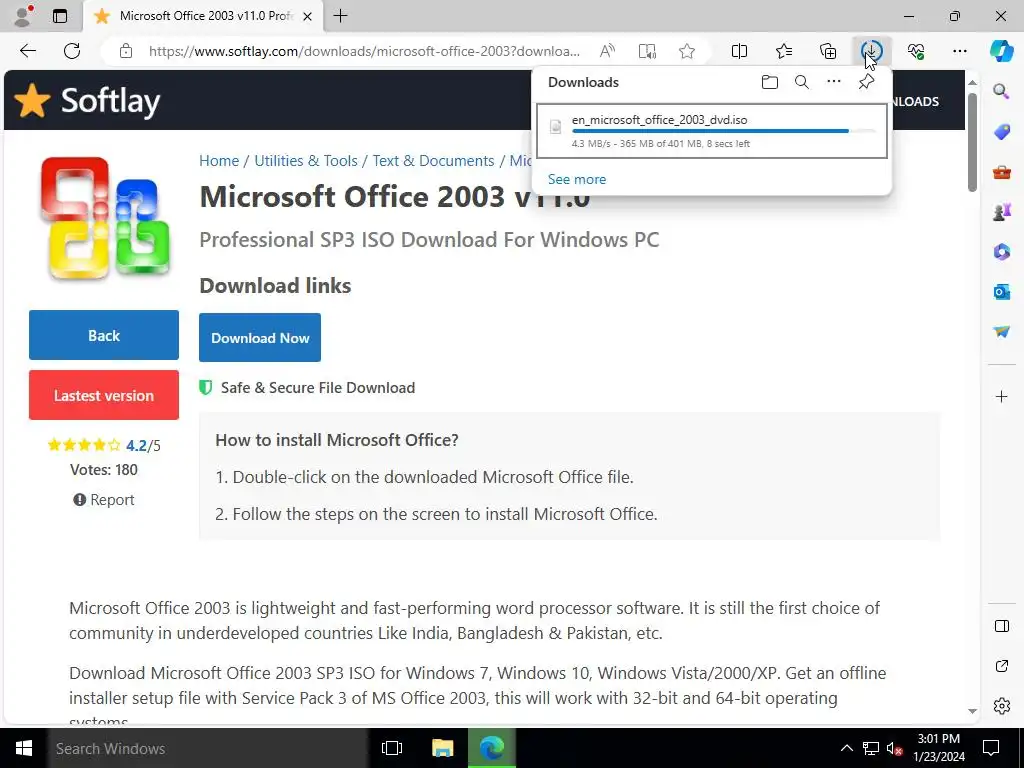The height and width of the screenshot is (768, 1024).
Task: Open downloads folder from Downloads popup
Action: 770,82
